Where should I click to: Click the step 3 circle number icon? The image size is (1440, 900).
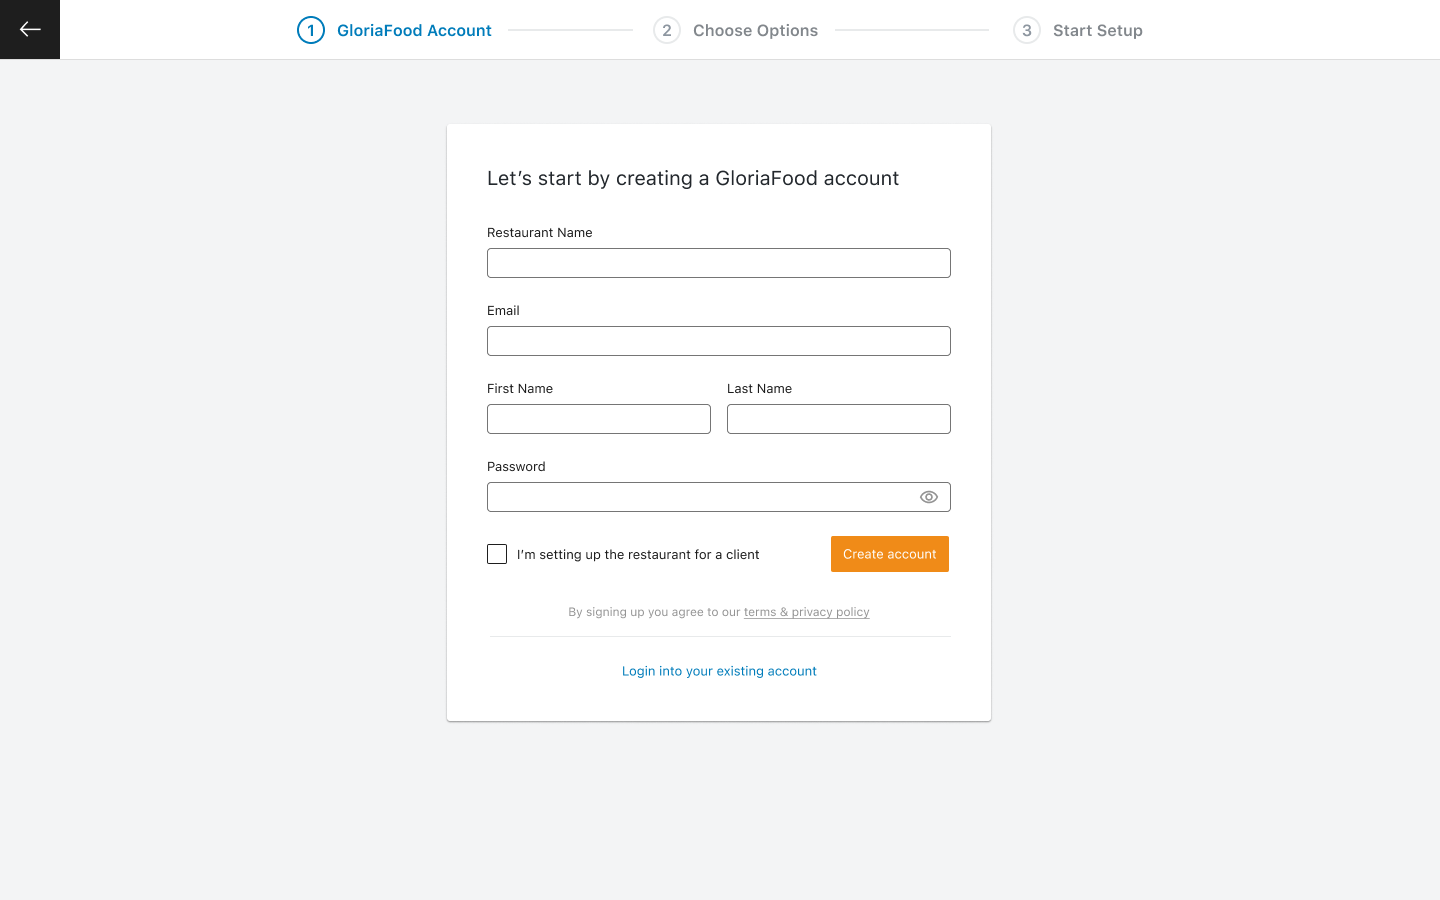(1027, 30)
